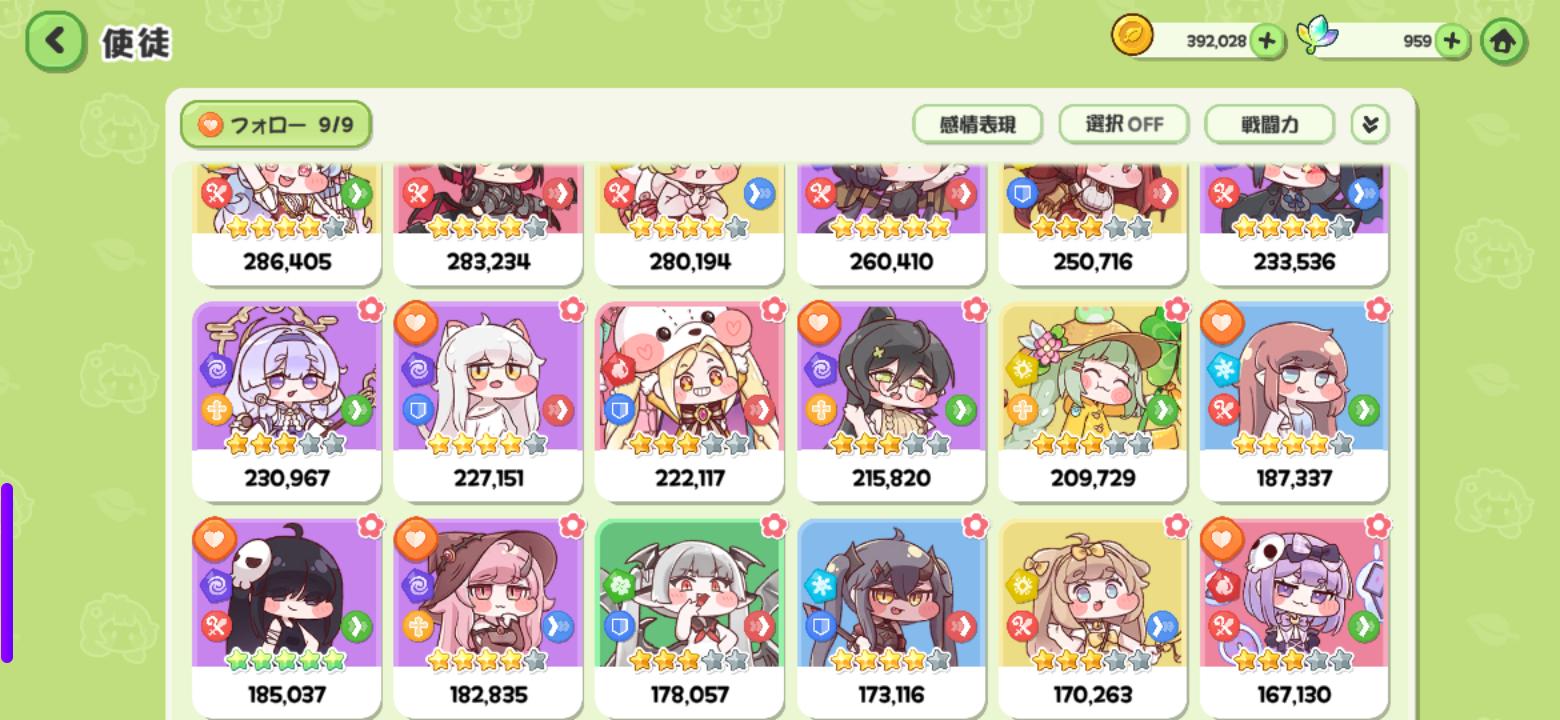Go back using the arrow button
The width and height of the screenshot is (1560, 720).
pos(54,41)
